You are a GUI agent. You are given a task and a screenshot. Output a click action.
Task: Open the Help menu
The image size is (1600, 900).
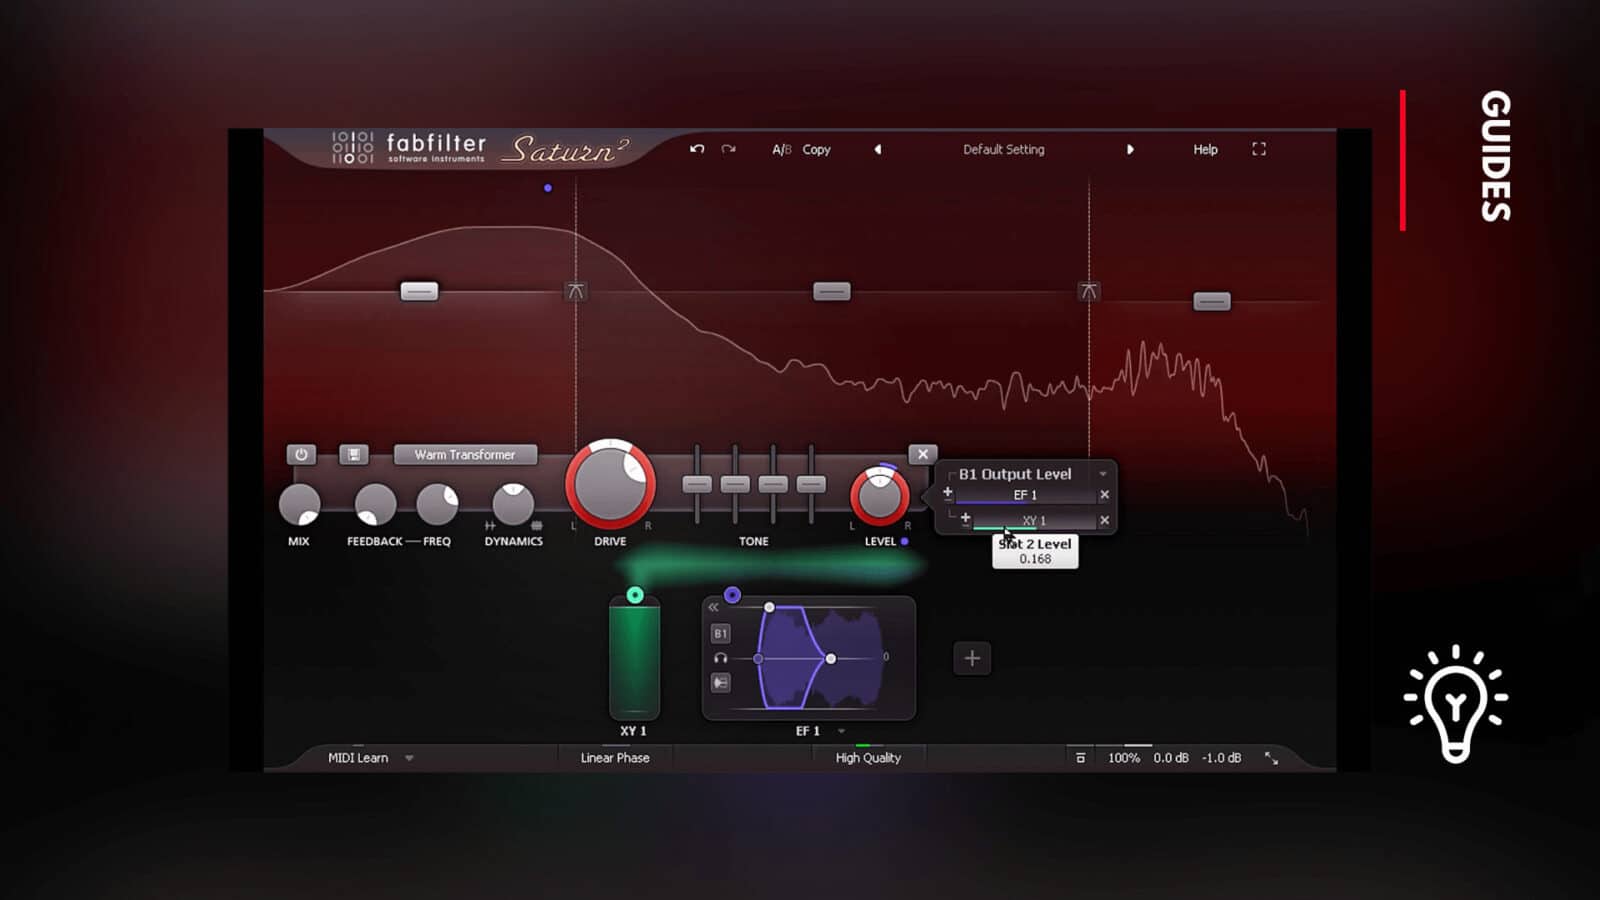[x=1205, y=149]
